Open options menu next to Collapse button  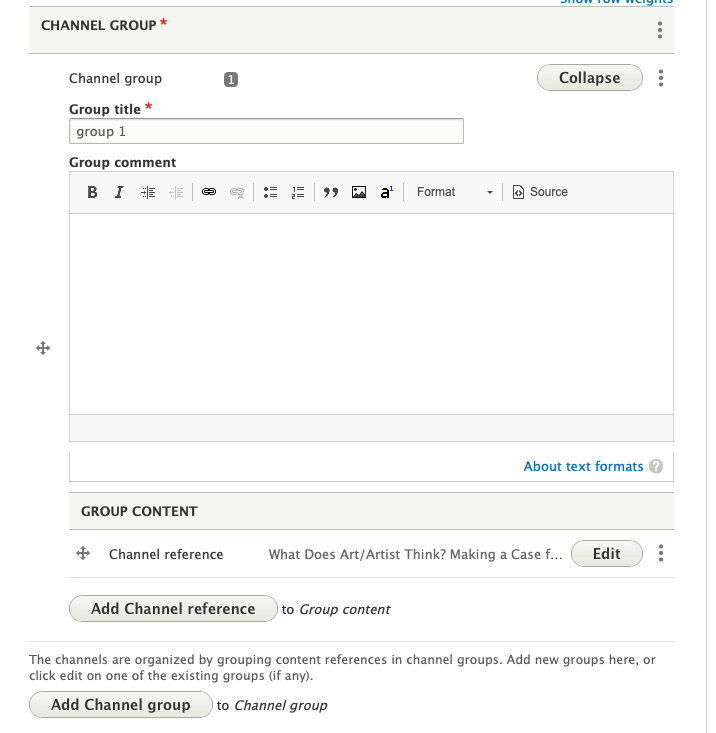coord(661,78)
